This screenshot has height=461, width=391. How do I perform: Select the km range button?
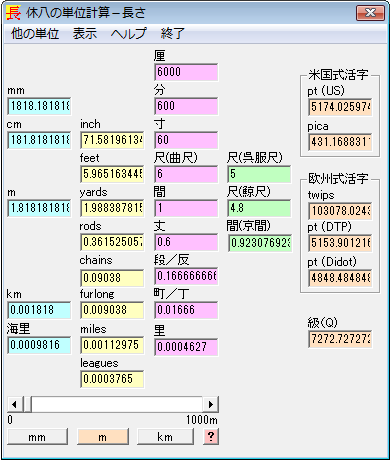[165, 437]
